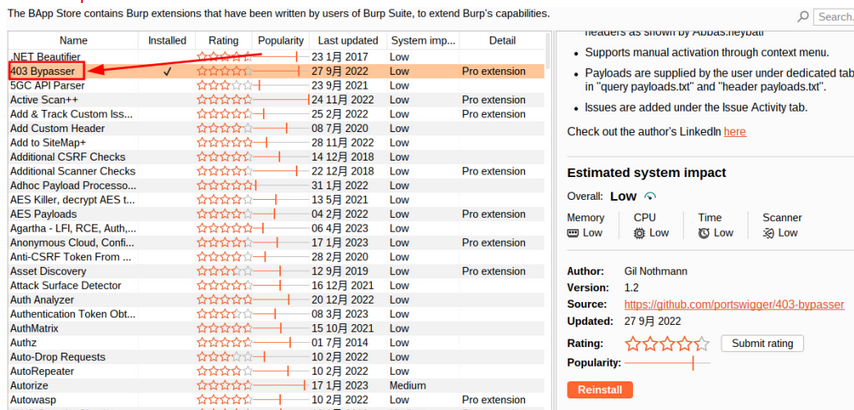The image size is (854, 410).
Task: Click the search magnifier icon
Action: (803, 17)
